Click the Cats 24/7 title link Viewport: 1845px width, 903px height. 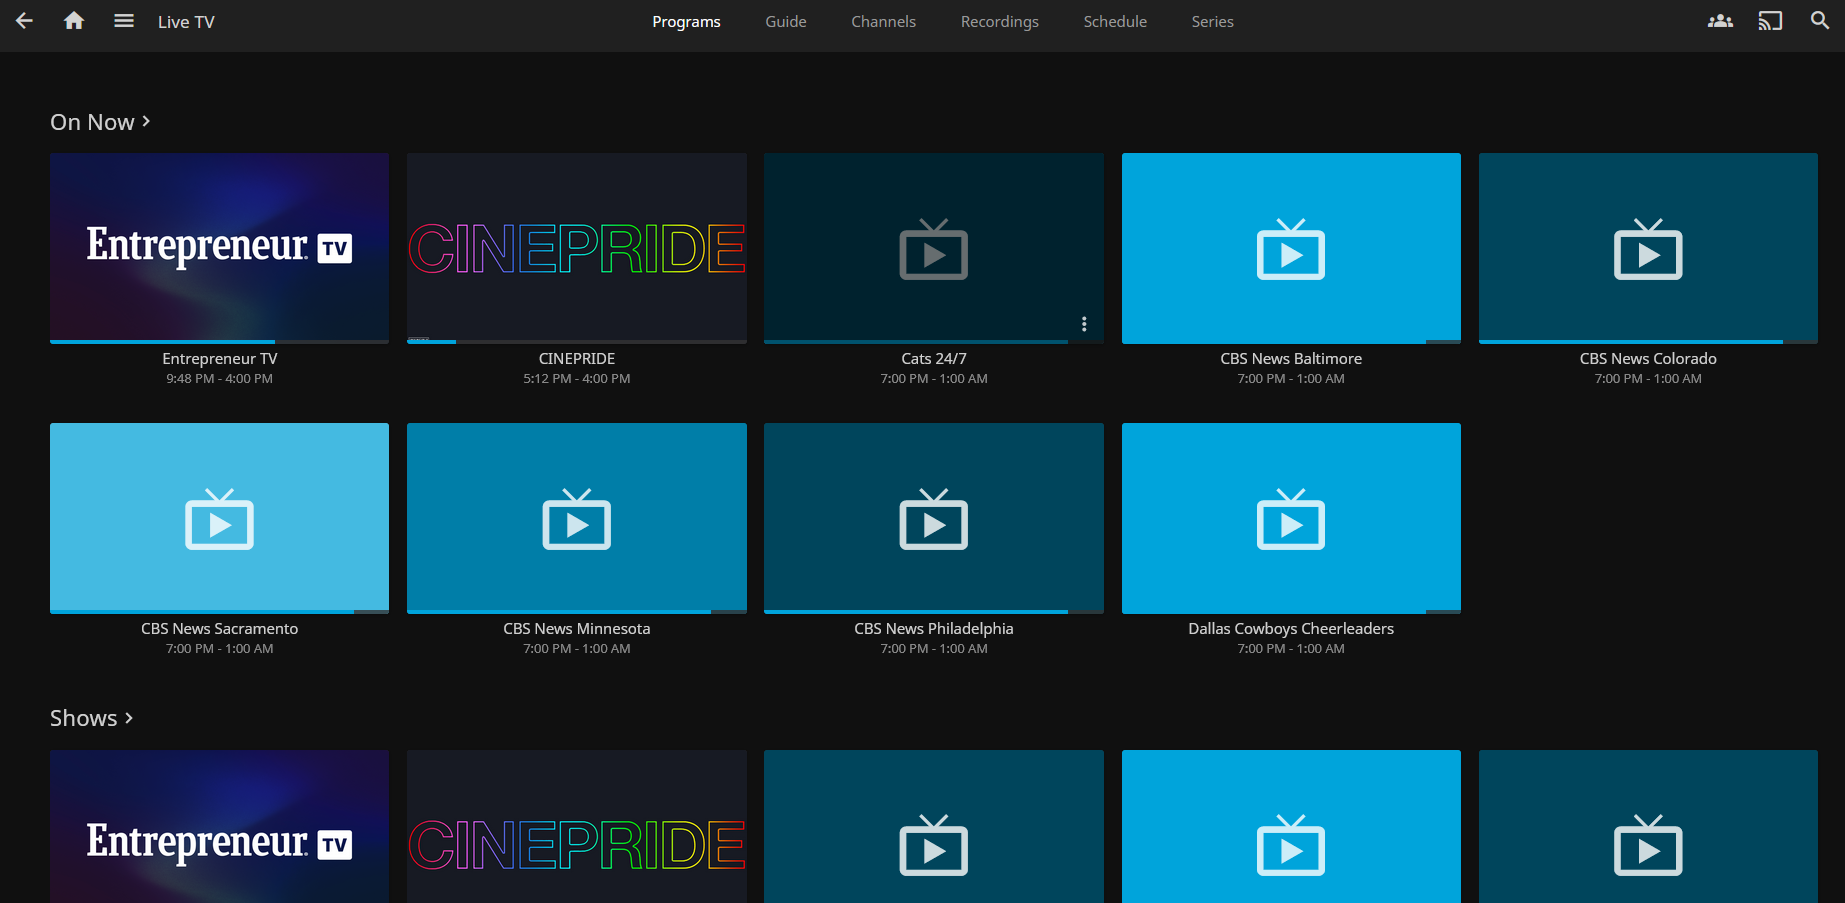(934, 359)
